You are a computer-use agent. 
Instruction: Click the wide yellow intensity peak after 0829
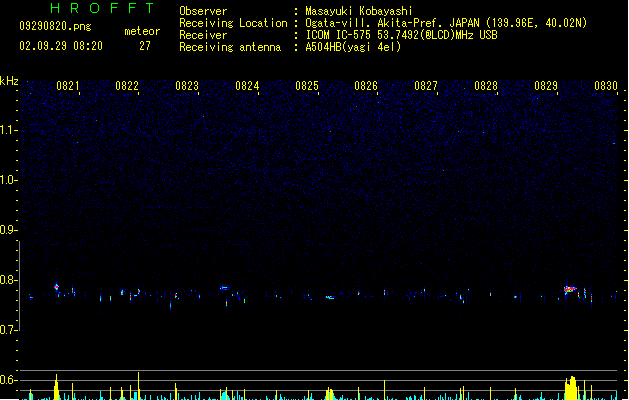571,388
